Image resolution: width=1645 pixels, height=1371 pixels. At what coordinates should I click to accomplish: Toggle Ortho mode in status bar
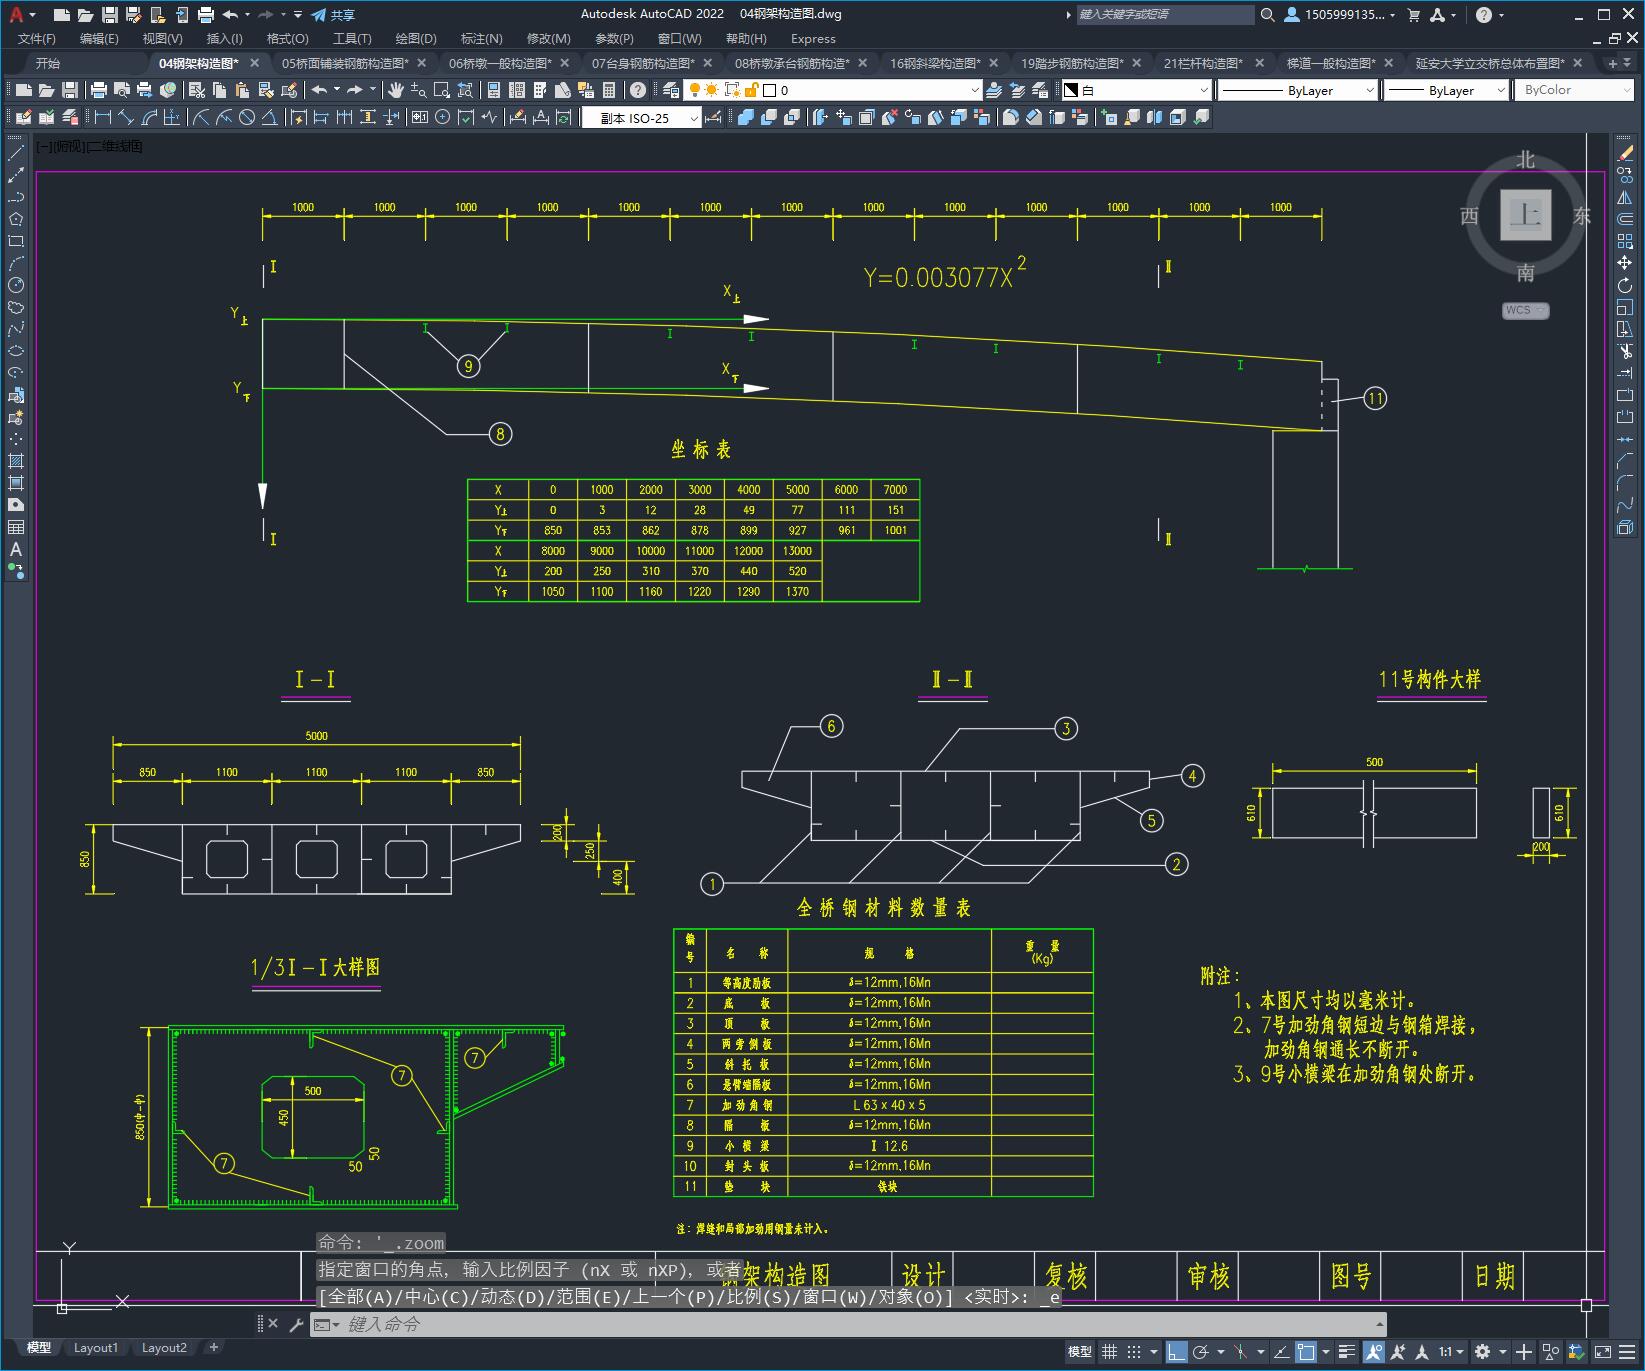[1176, 1352]
